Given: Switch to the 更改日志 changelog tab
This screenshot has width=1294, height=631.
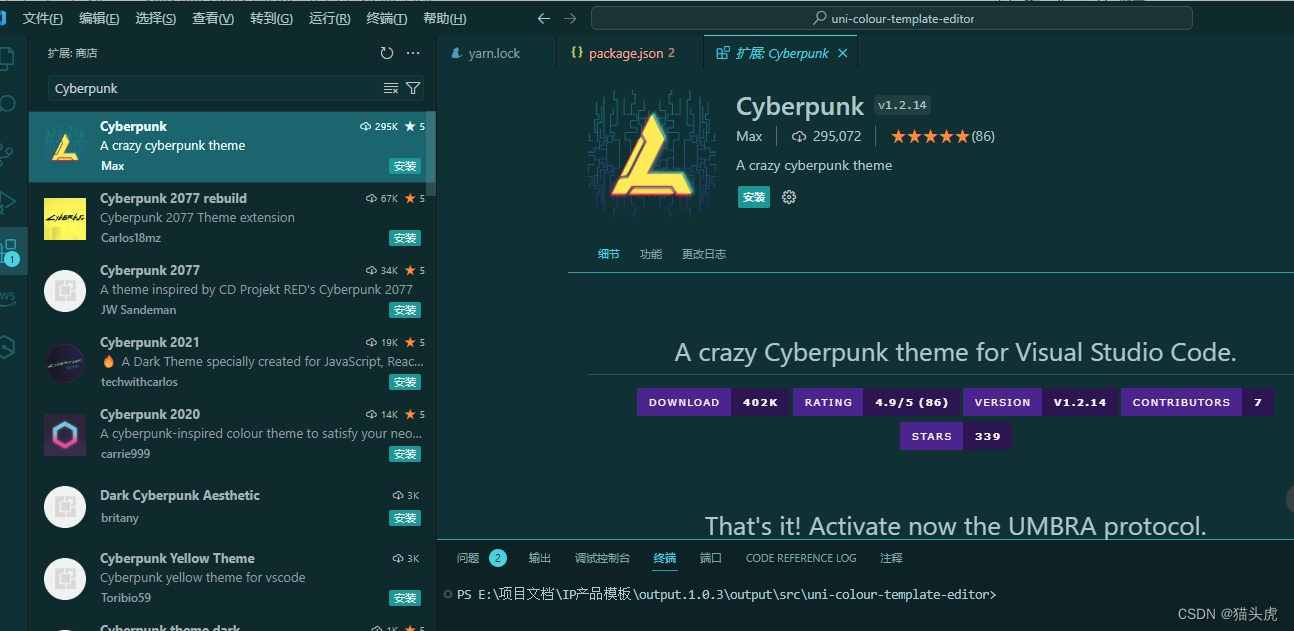Looking at the screenshot, I should (704, 254).
